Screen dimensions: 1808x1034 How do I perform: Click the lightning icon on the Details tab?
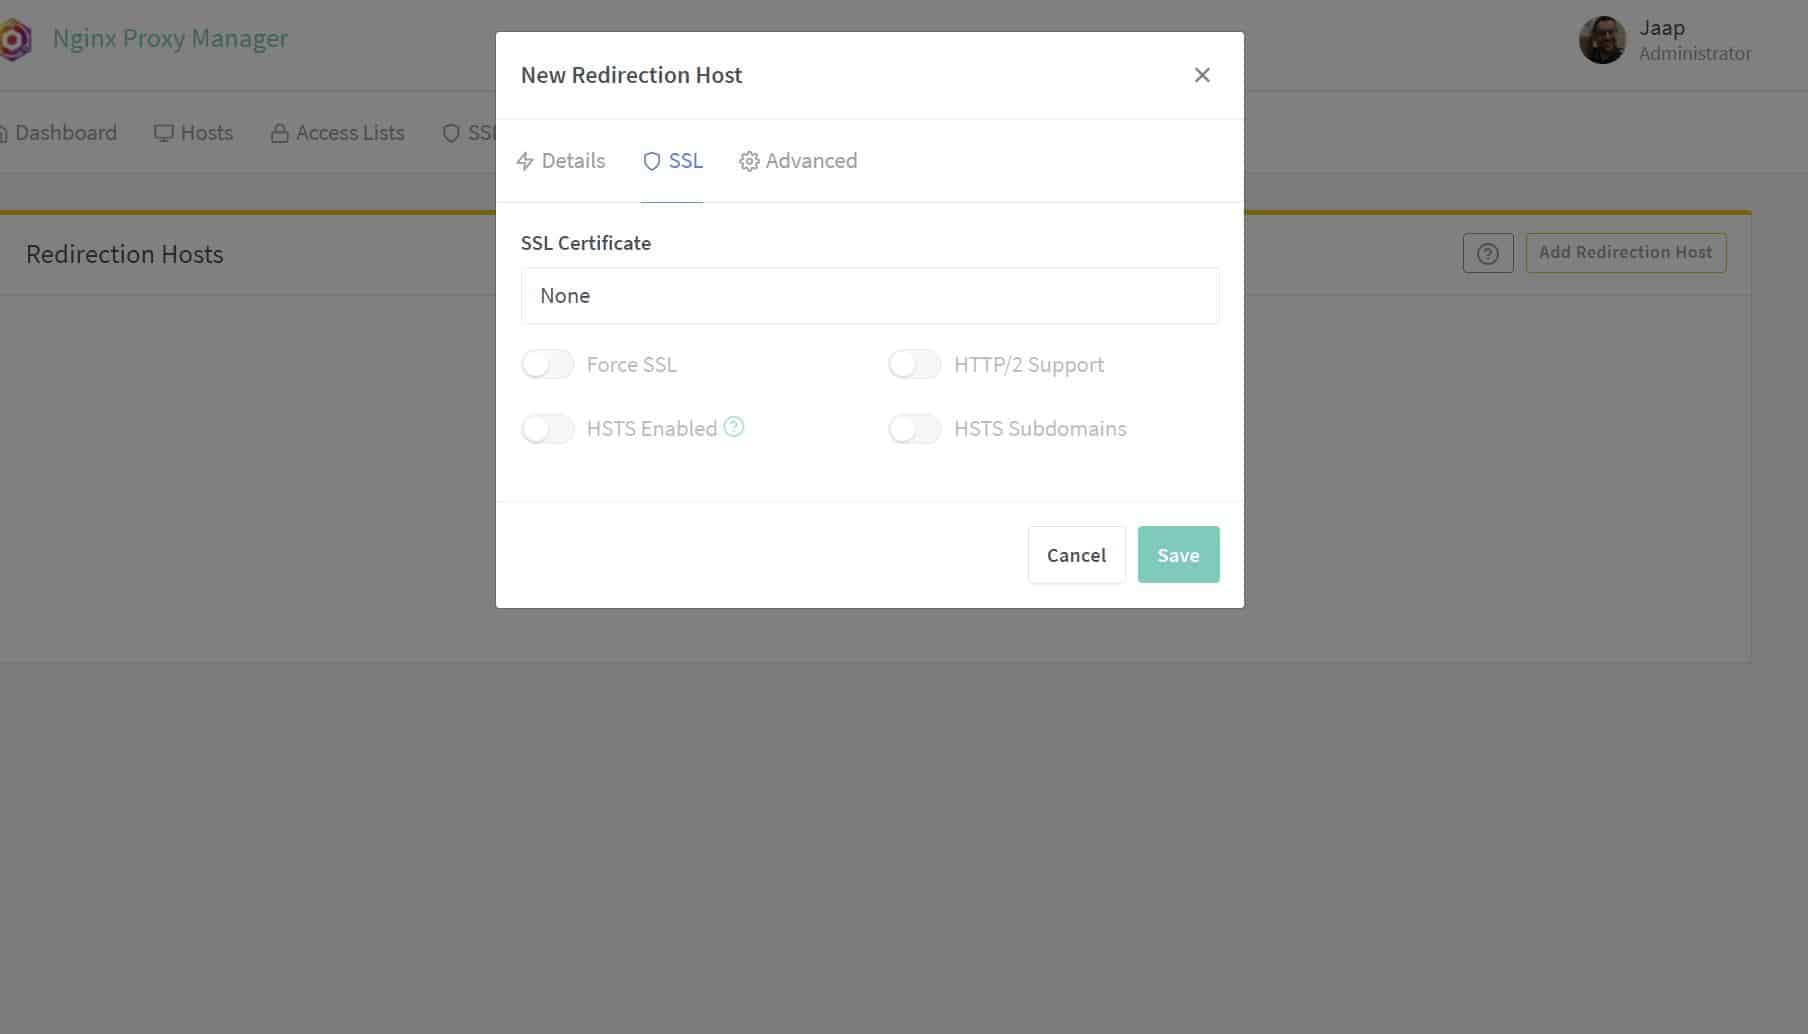tap(525, 161)
